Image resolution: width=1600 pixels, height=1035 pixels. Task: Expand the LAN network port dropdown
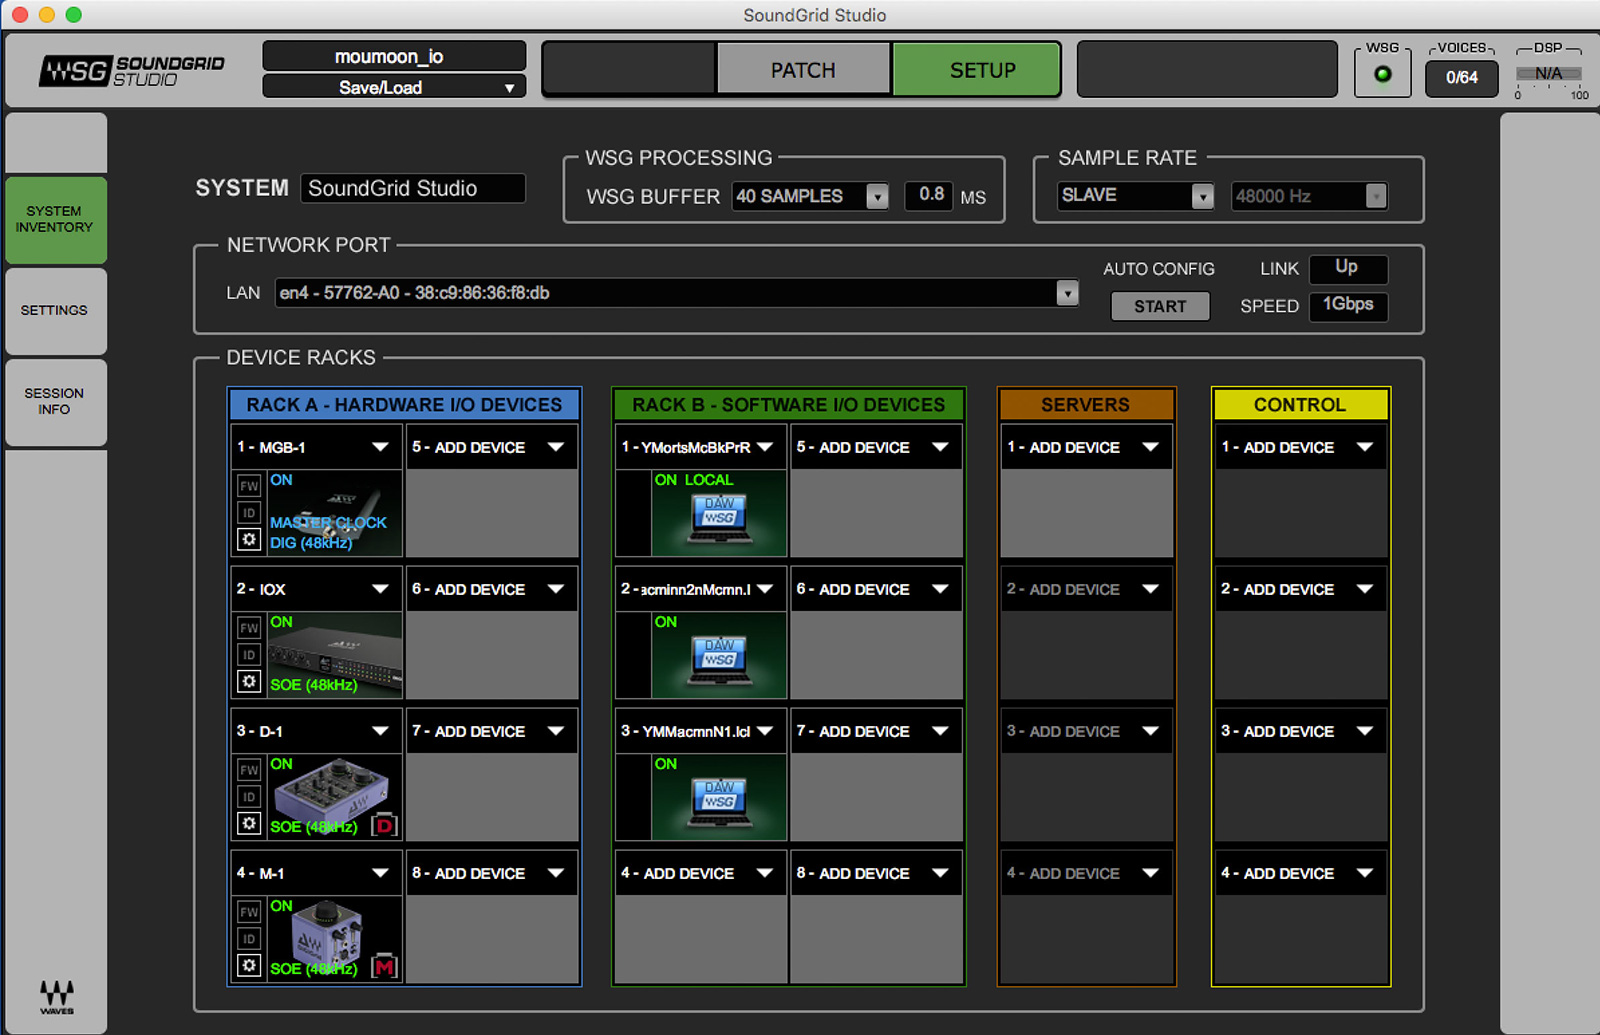[x=677, y=293]
